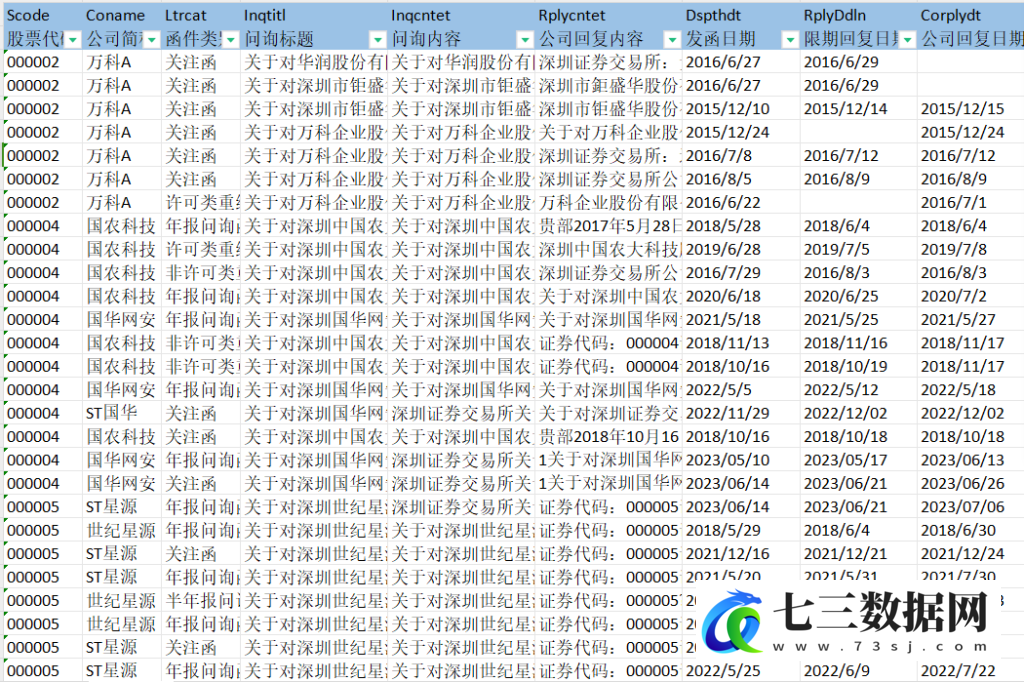Select date cell 2023/06/13
The image size is (1024, 682).
point(971,461)
